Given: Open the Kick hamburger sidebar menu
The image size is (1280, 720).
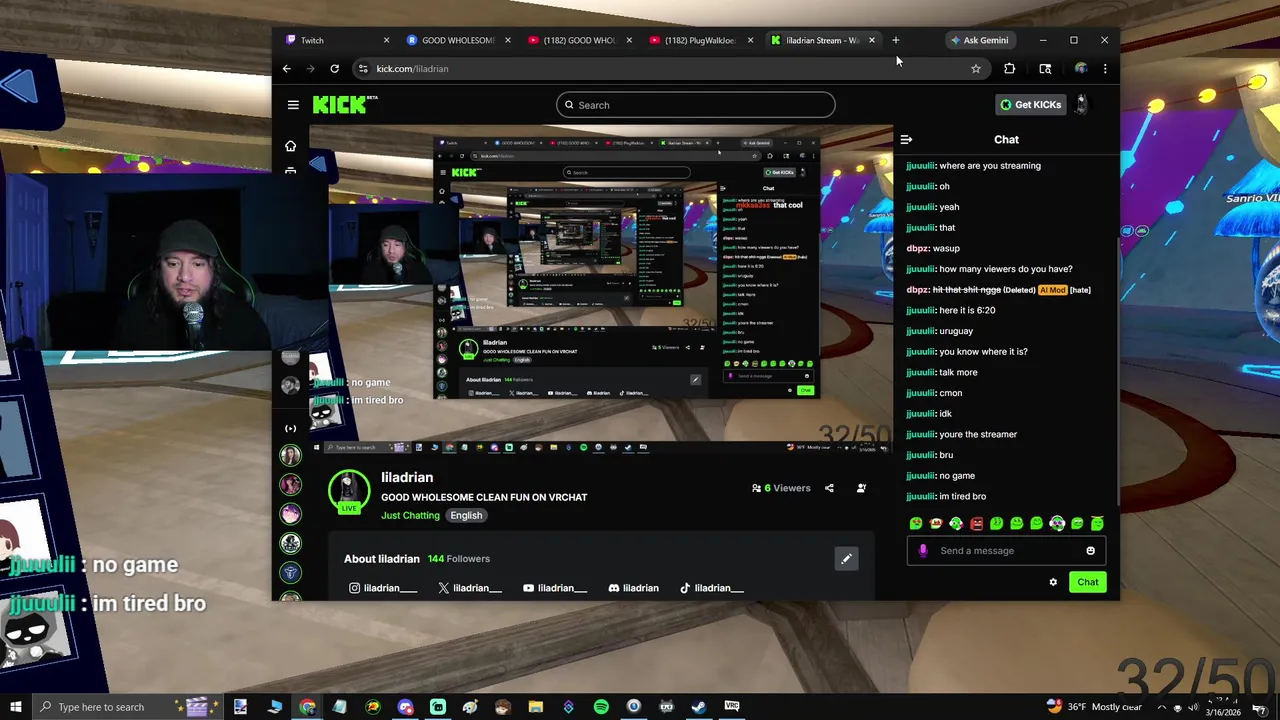Looking at the screenshot, I should 293,105.
